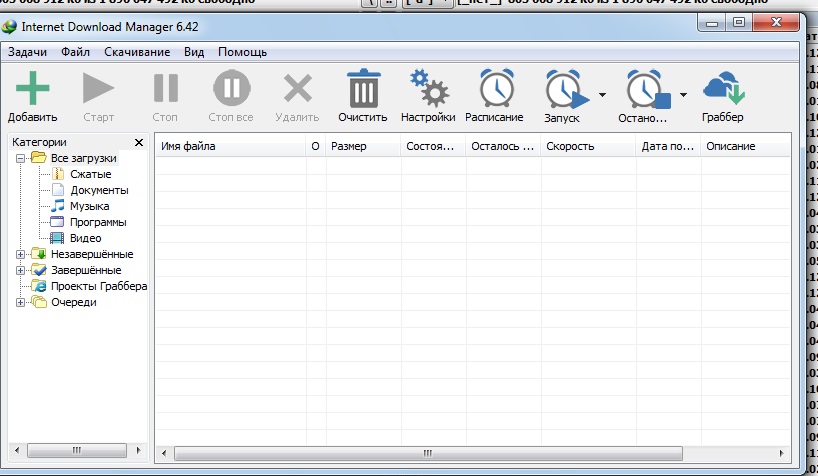Click the Незавершённые folder icon
This screenshot has height=476, width=818.
click(x=39, y=254)
